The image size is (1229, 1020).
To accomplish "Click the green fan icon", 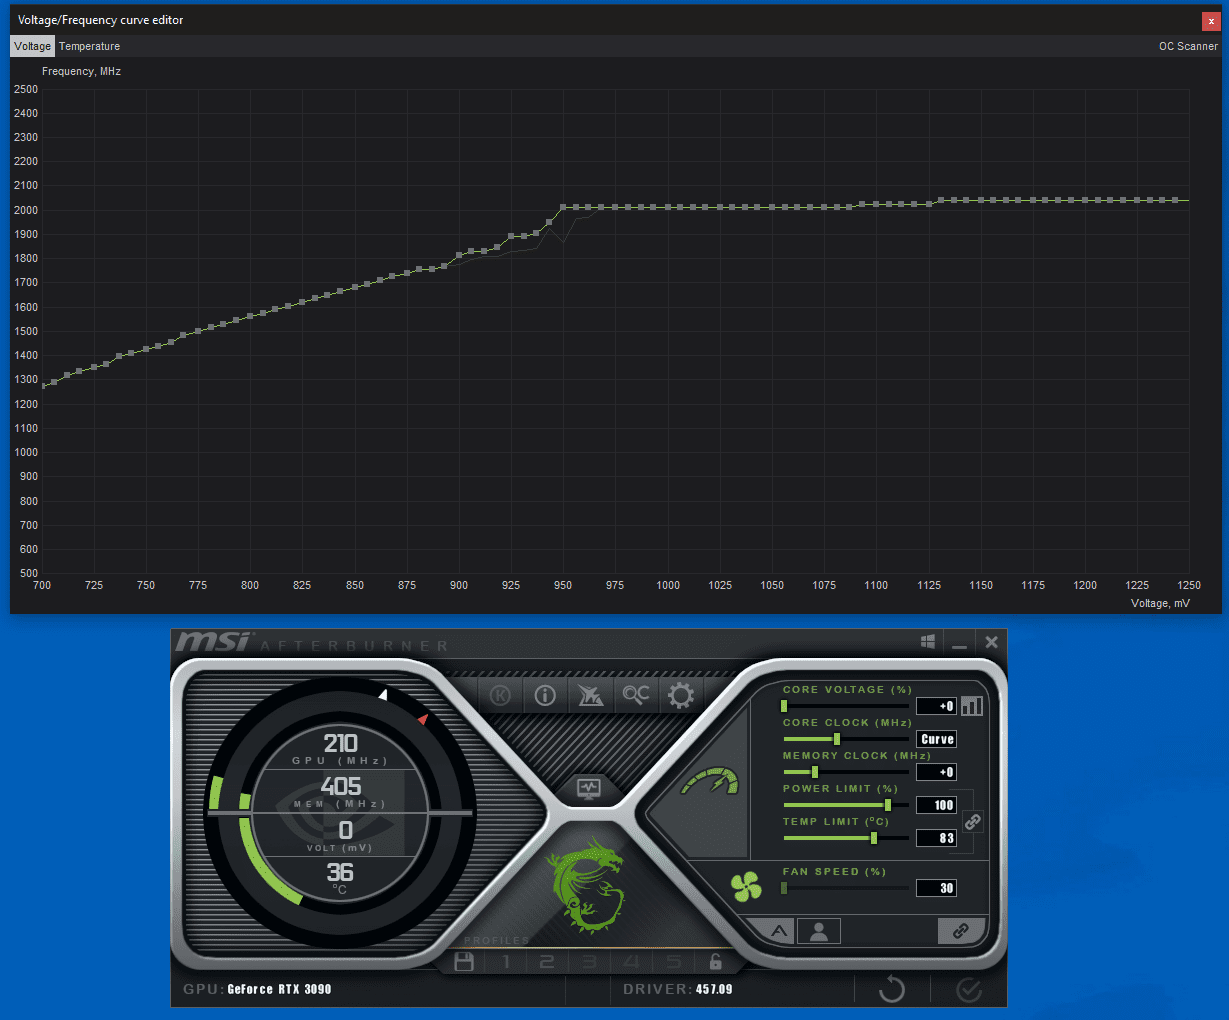I will pos(746,886).
